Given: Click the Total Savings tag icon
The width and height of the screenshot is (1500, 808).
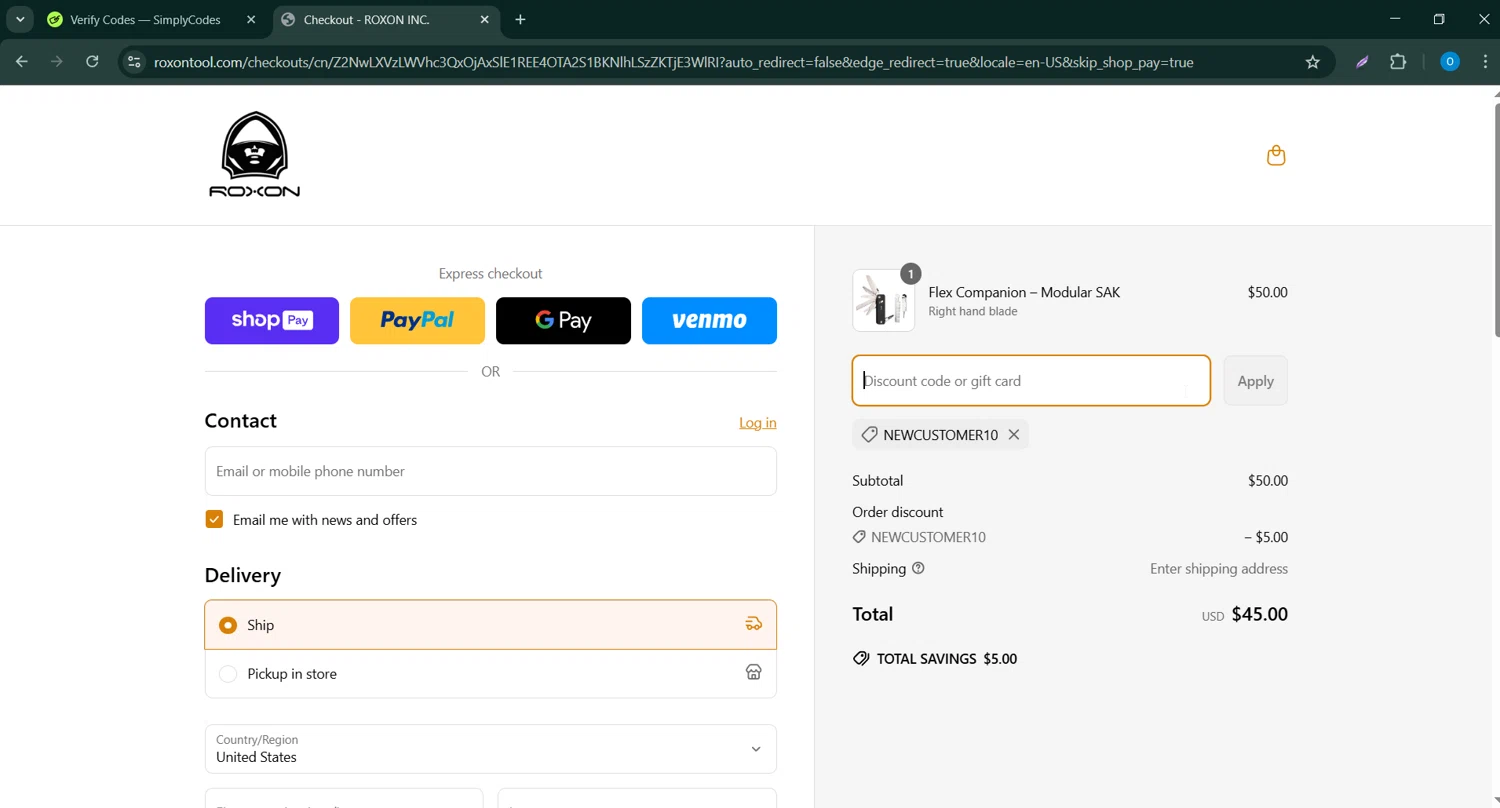Looking at the screenshot, I should click(860, 659).
